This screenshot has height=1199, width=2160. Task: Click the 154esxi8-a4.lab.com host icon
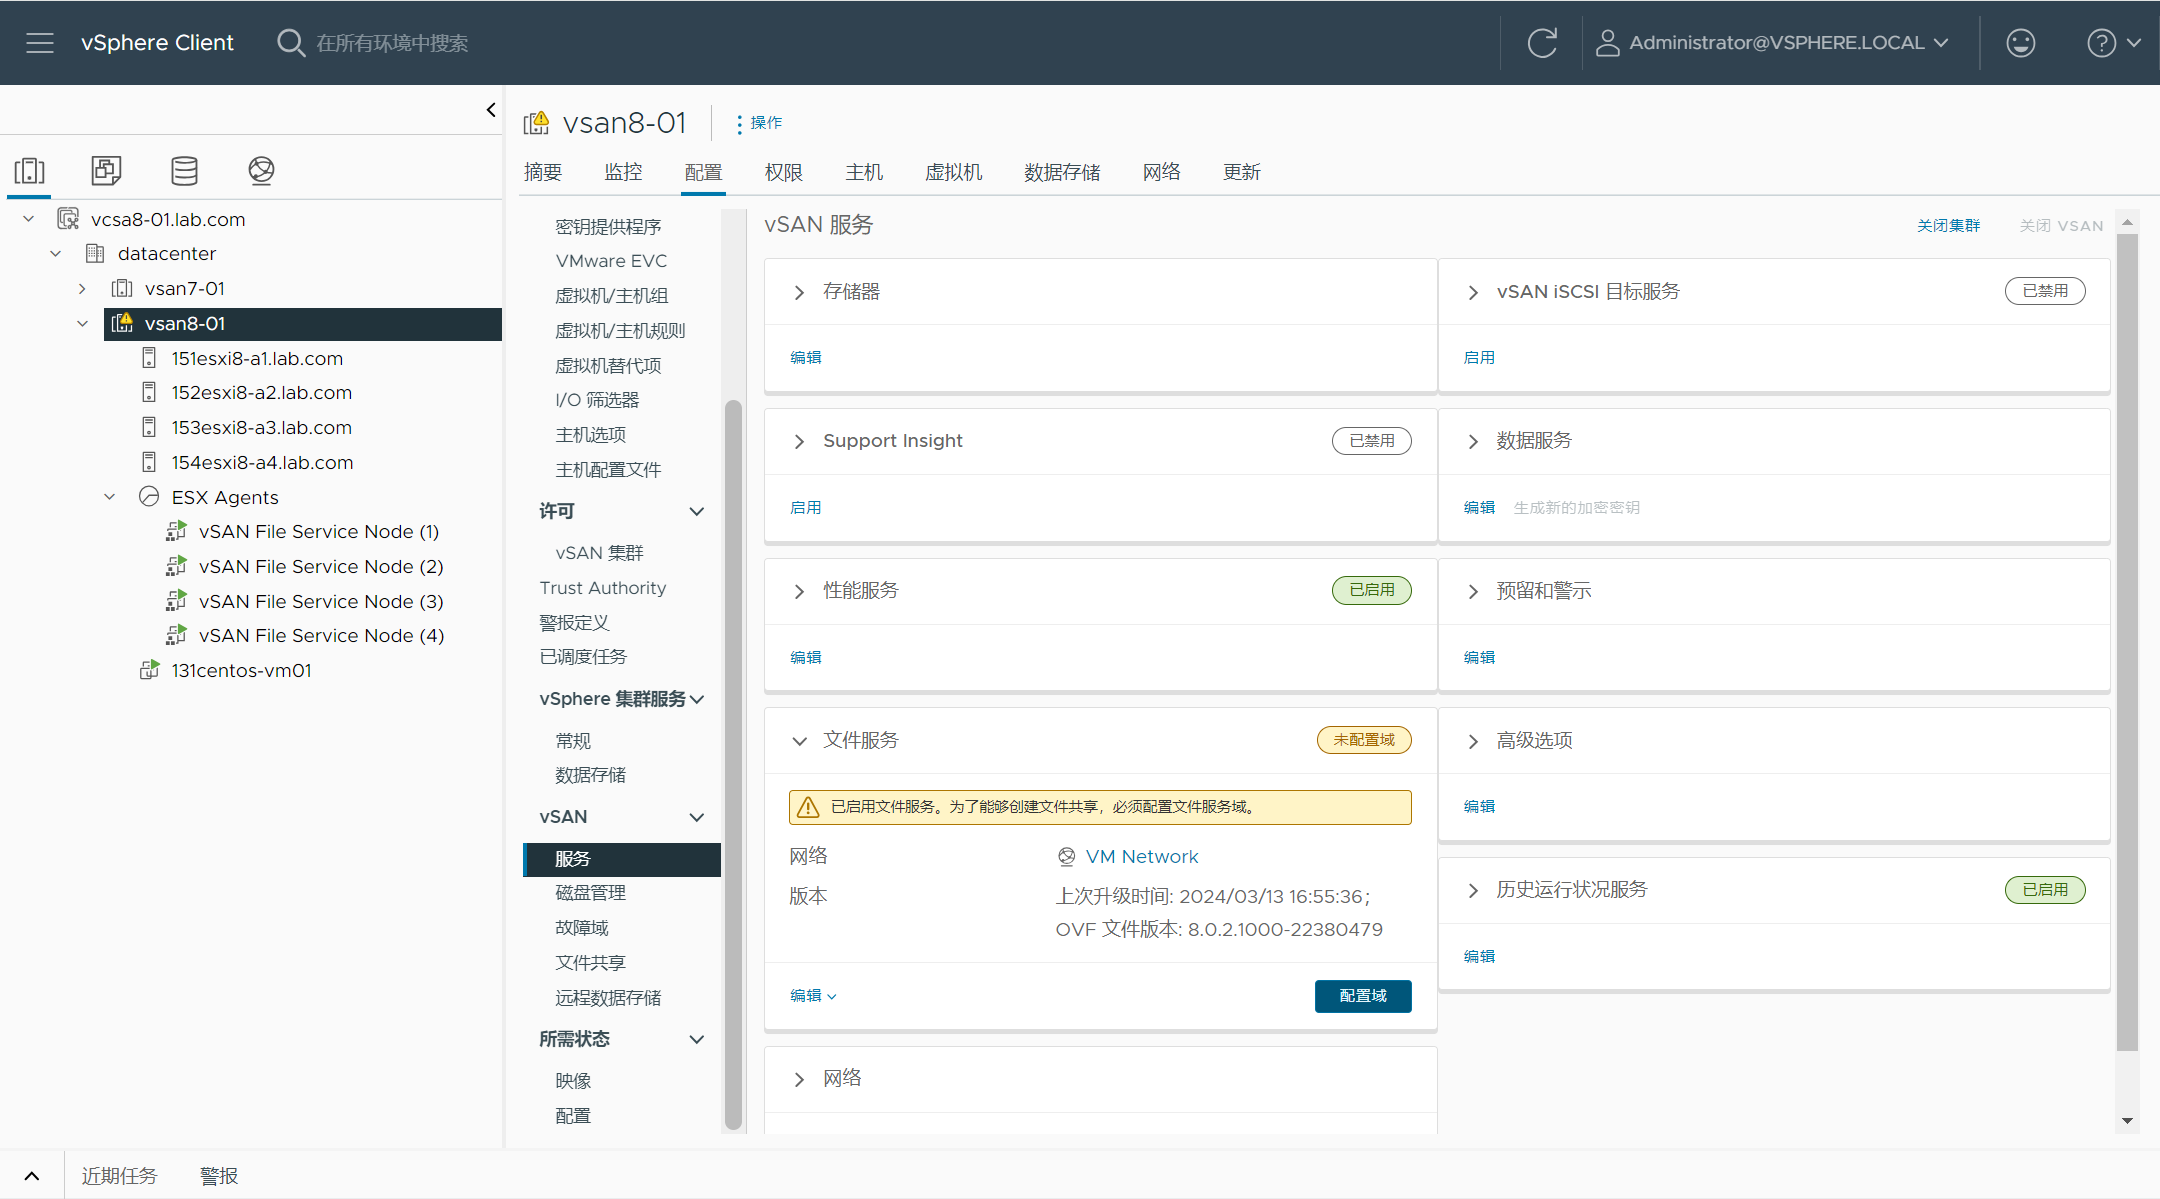(149, 462)
